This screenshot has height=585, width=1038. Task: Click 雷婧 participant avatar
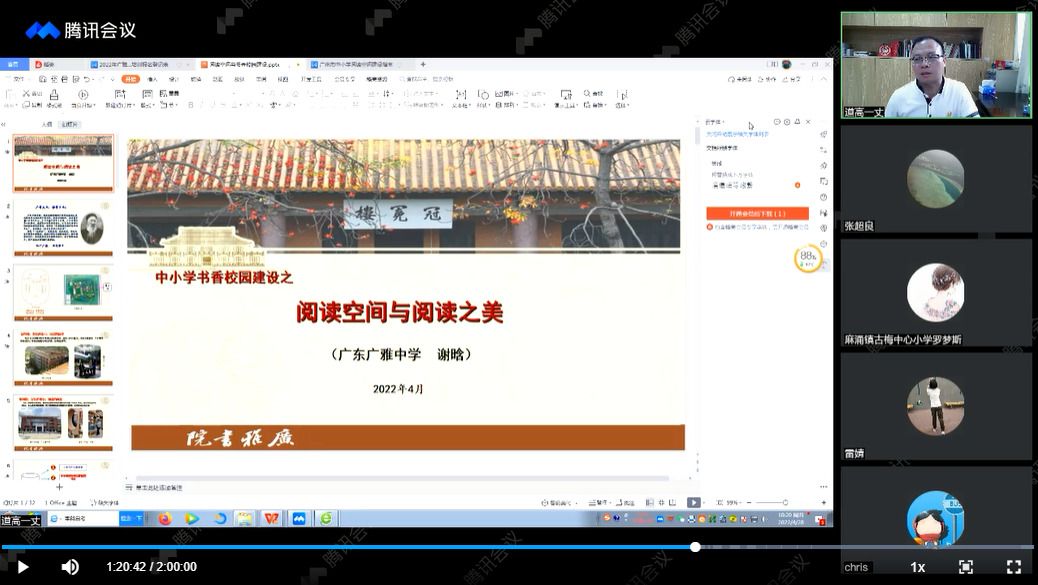(935, 406)
